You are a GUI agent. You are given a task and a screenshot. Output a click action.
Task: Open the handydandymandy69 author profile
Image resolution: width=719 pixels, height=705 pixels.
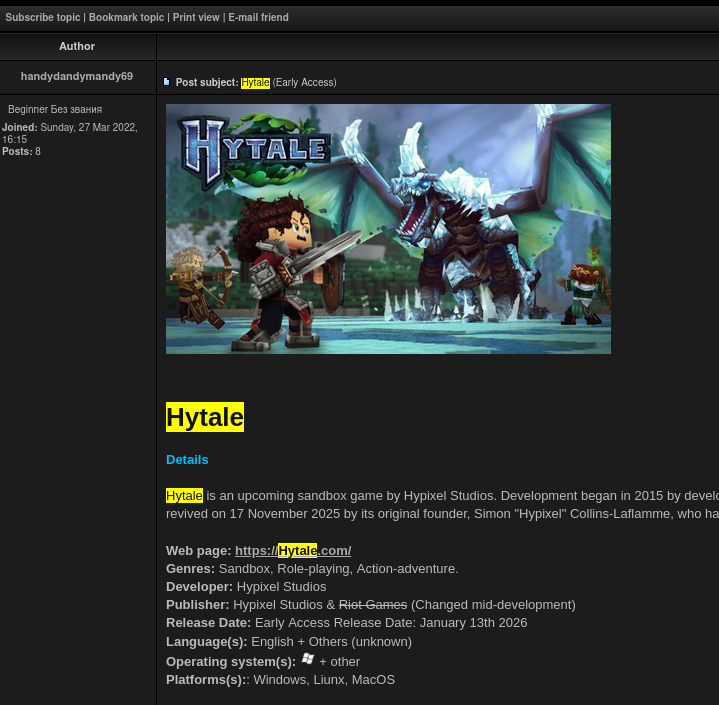[x=77, y=76]
